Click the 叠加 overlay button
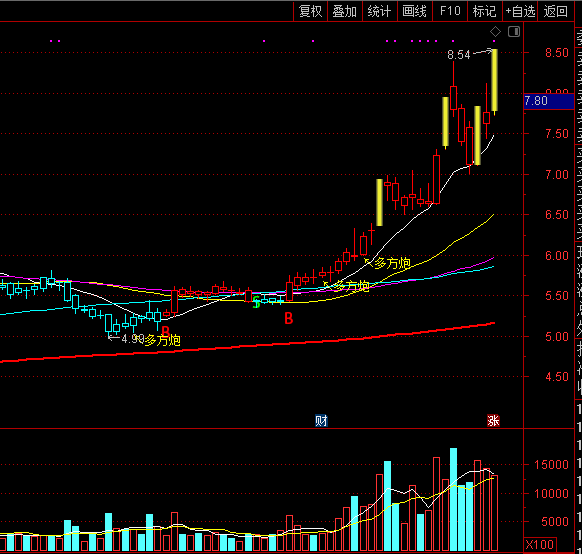Viewport: 582px width, 554px height. point(344,12)
